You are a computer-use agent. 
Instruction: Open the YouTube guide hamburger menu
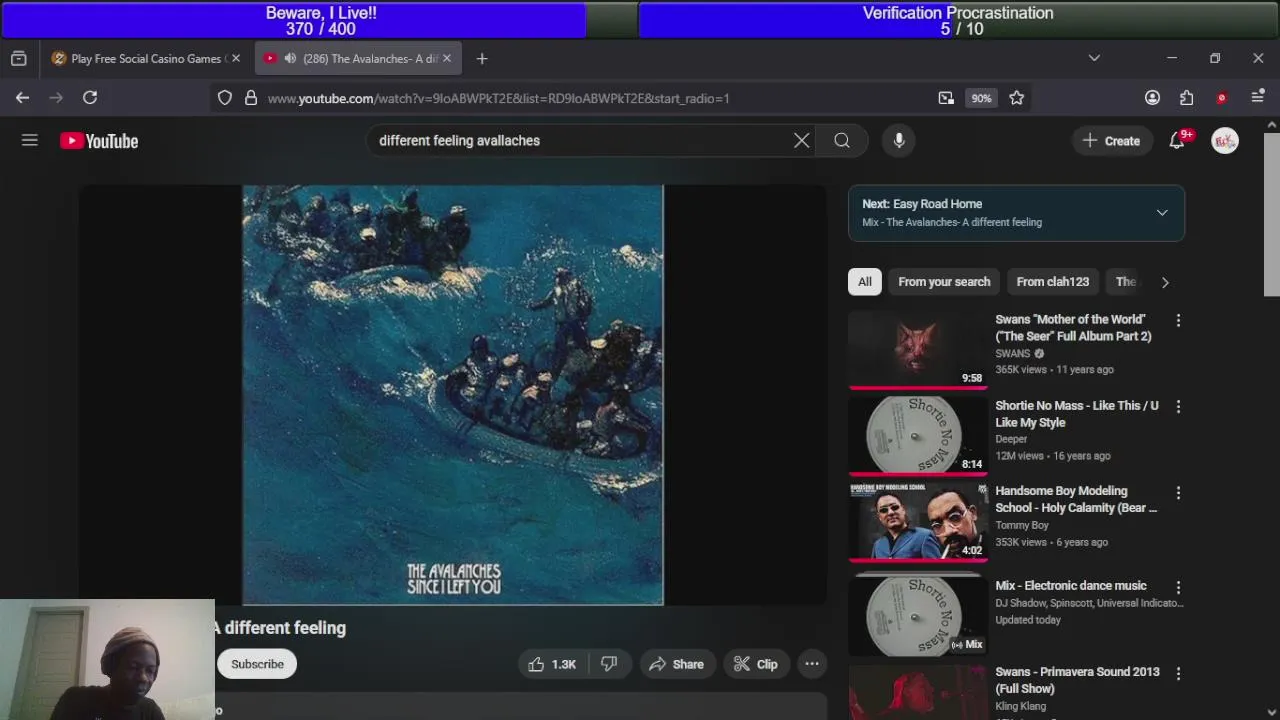[x=30, y=141]
